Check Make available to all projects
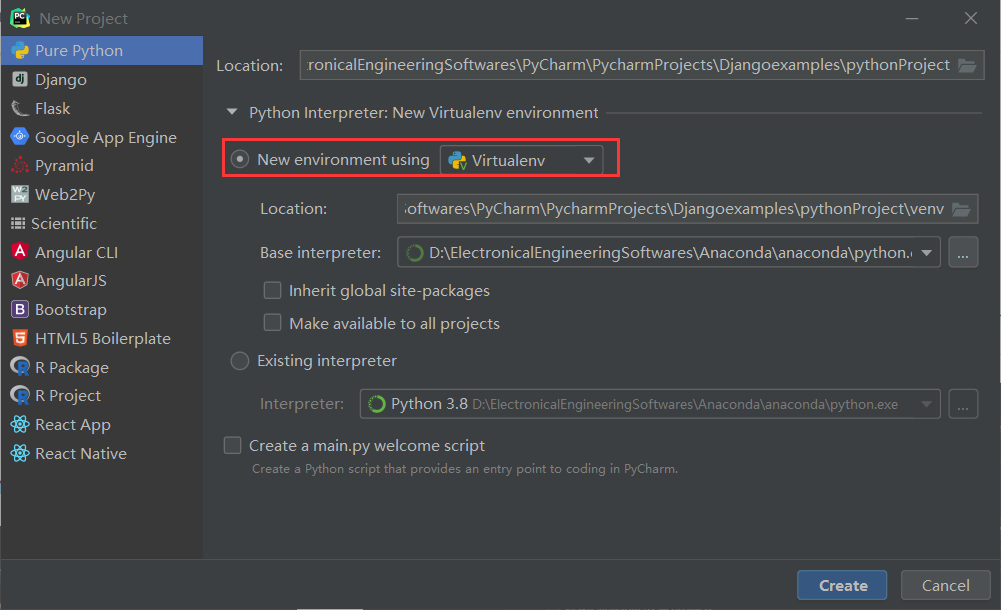Viewport: 1001px width, 610px height. [273, 322]
